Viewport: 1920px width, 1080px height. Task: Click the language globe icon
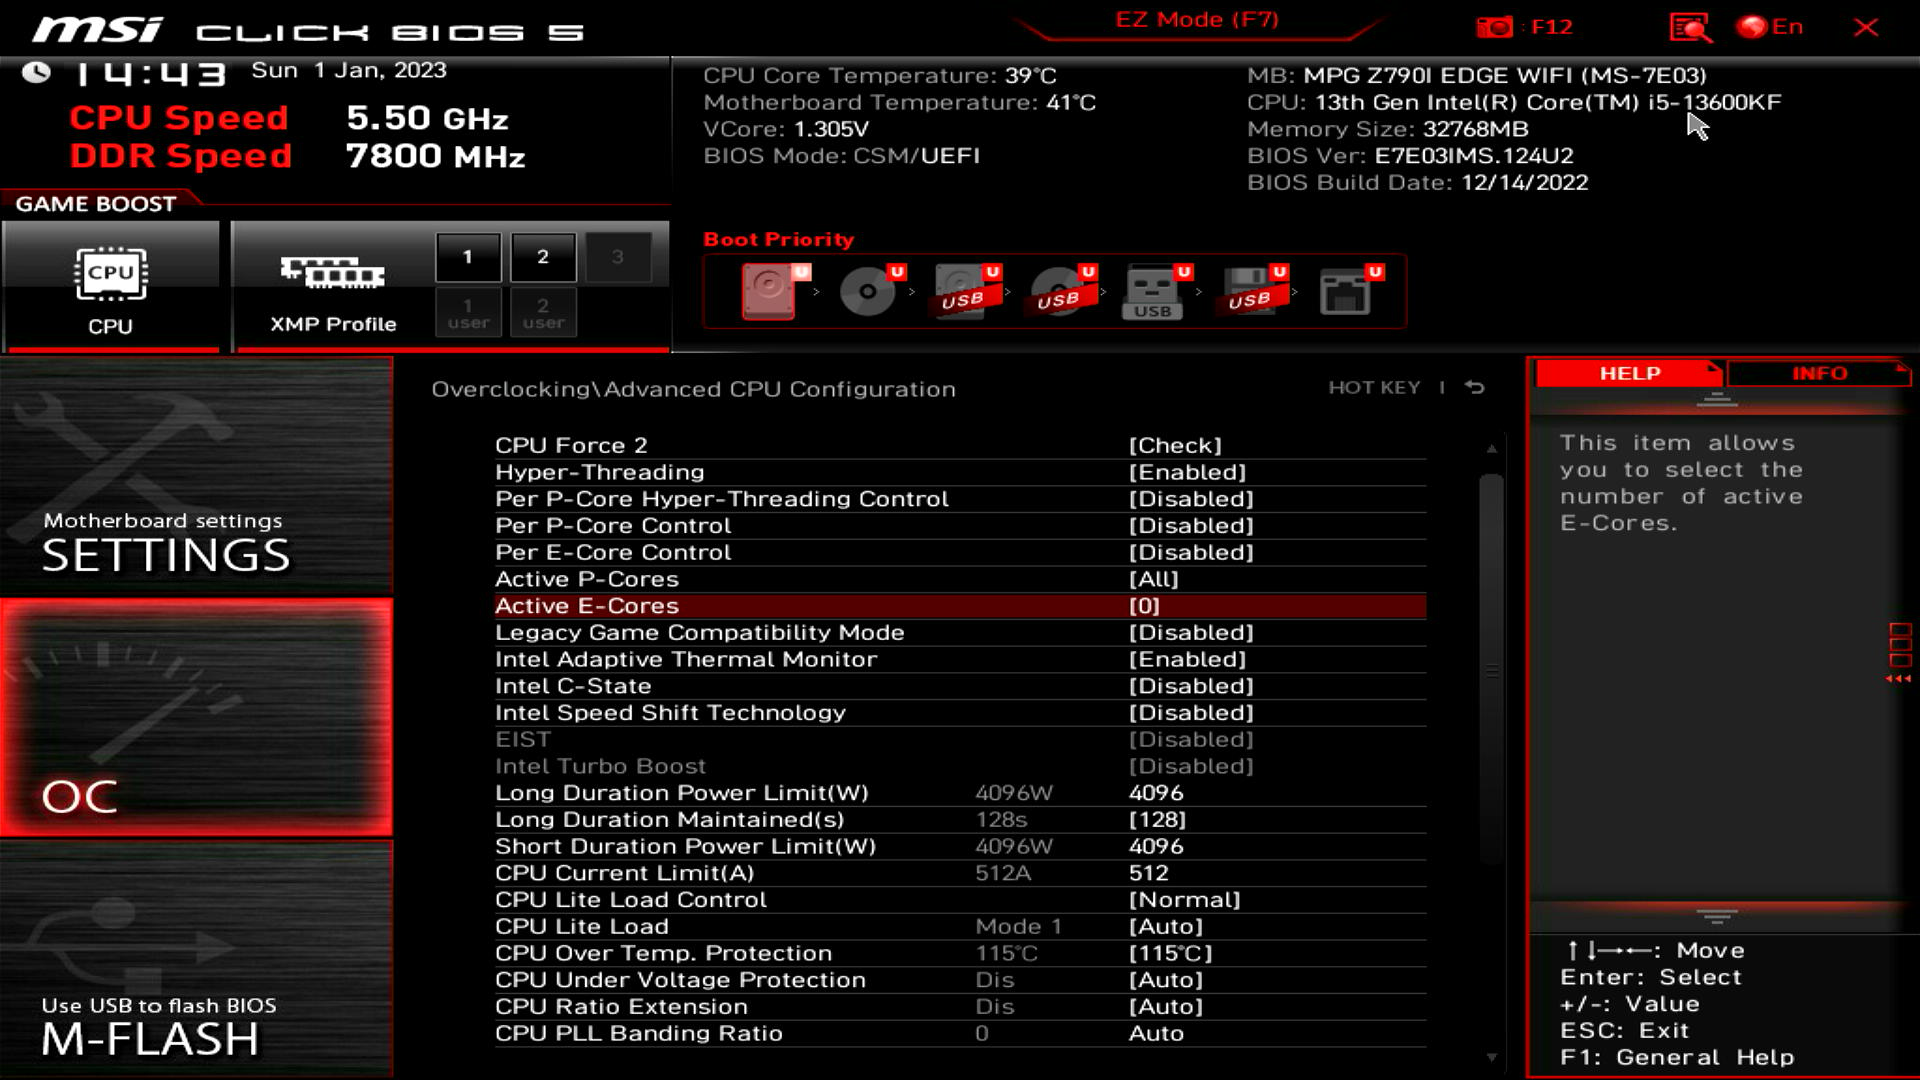tap(1751, 27)
